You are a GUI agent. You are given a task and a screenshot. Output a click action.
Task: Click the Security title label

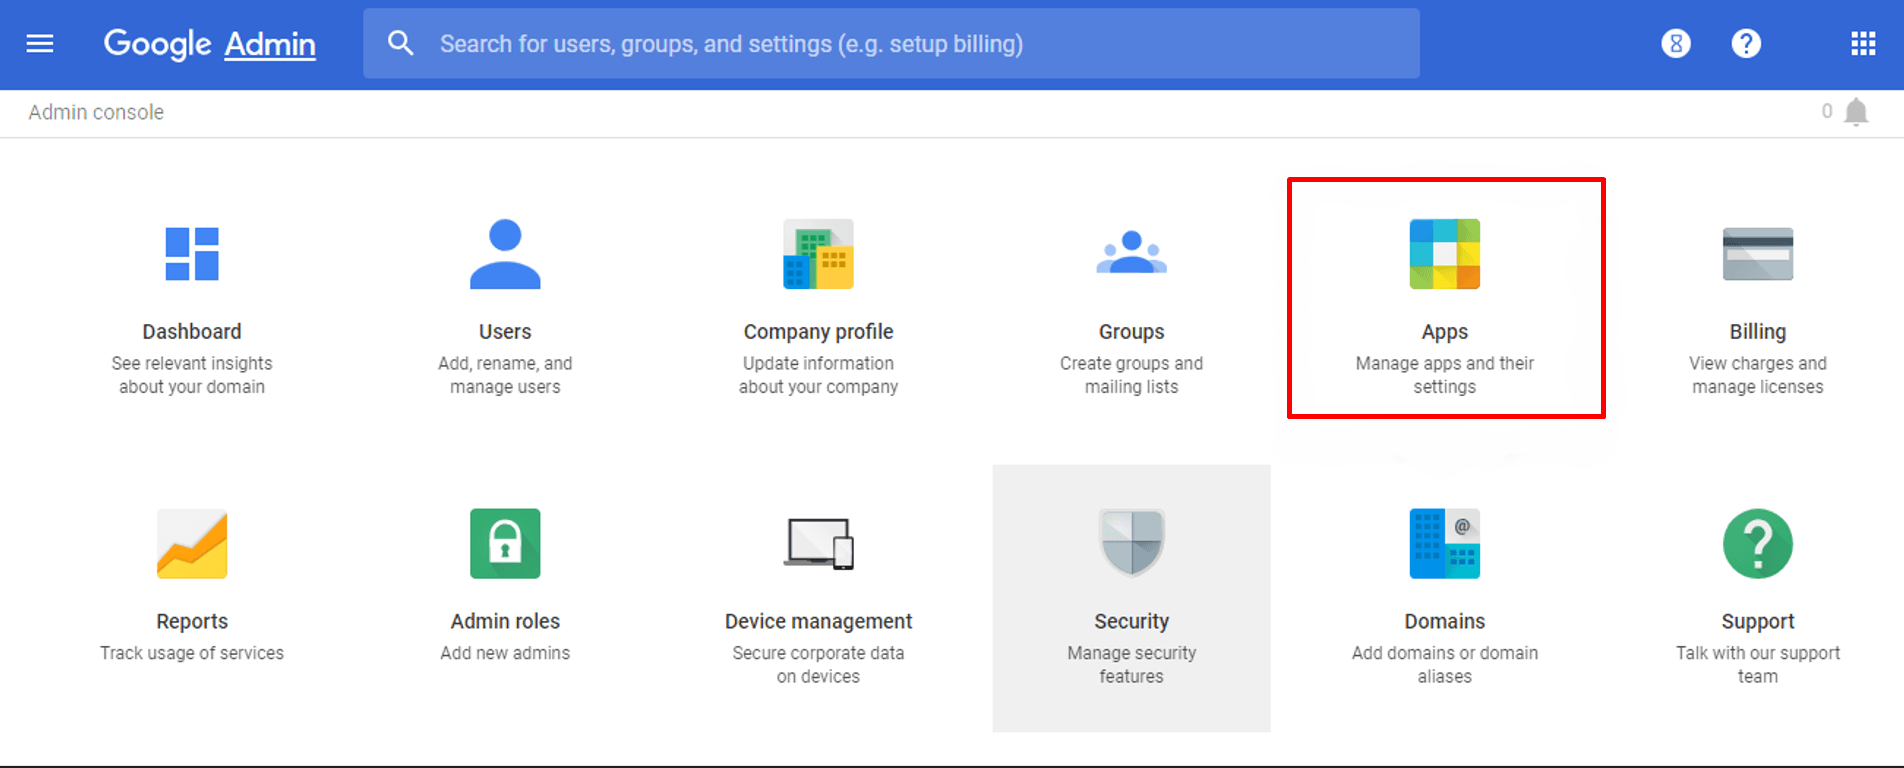[x=1132, y=622]
